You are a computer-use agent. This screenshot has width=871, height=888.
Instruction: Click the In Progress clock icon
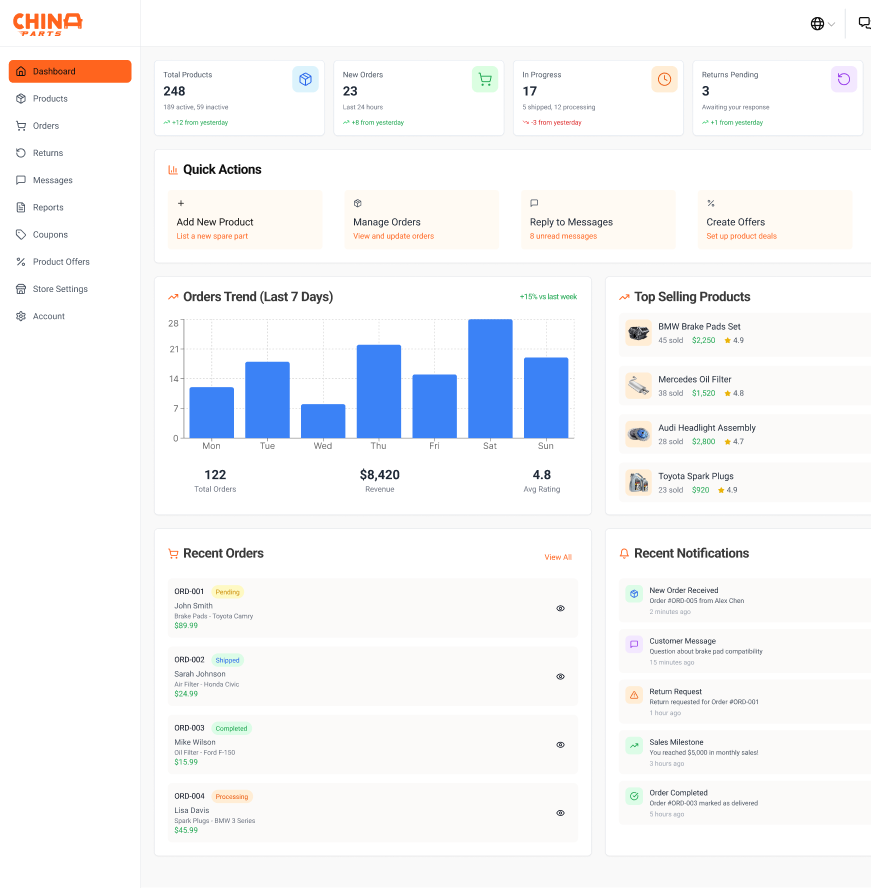(x=664, y=79)
